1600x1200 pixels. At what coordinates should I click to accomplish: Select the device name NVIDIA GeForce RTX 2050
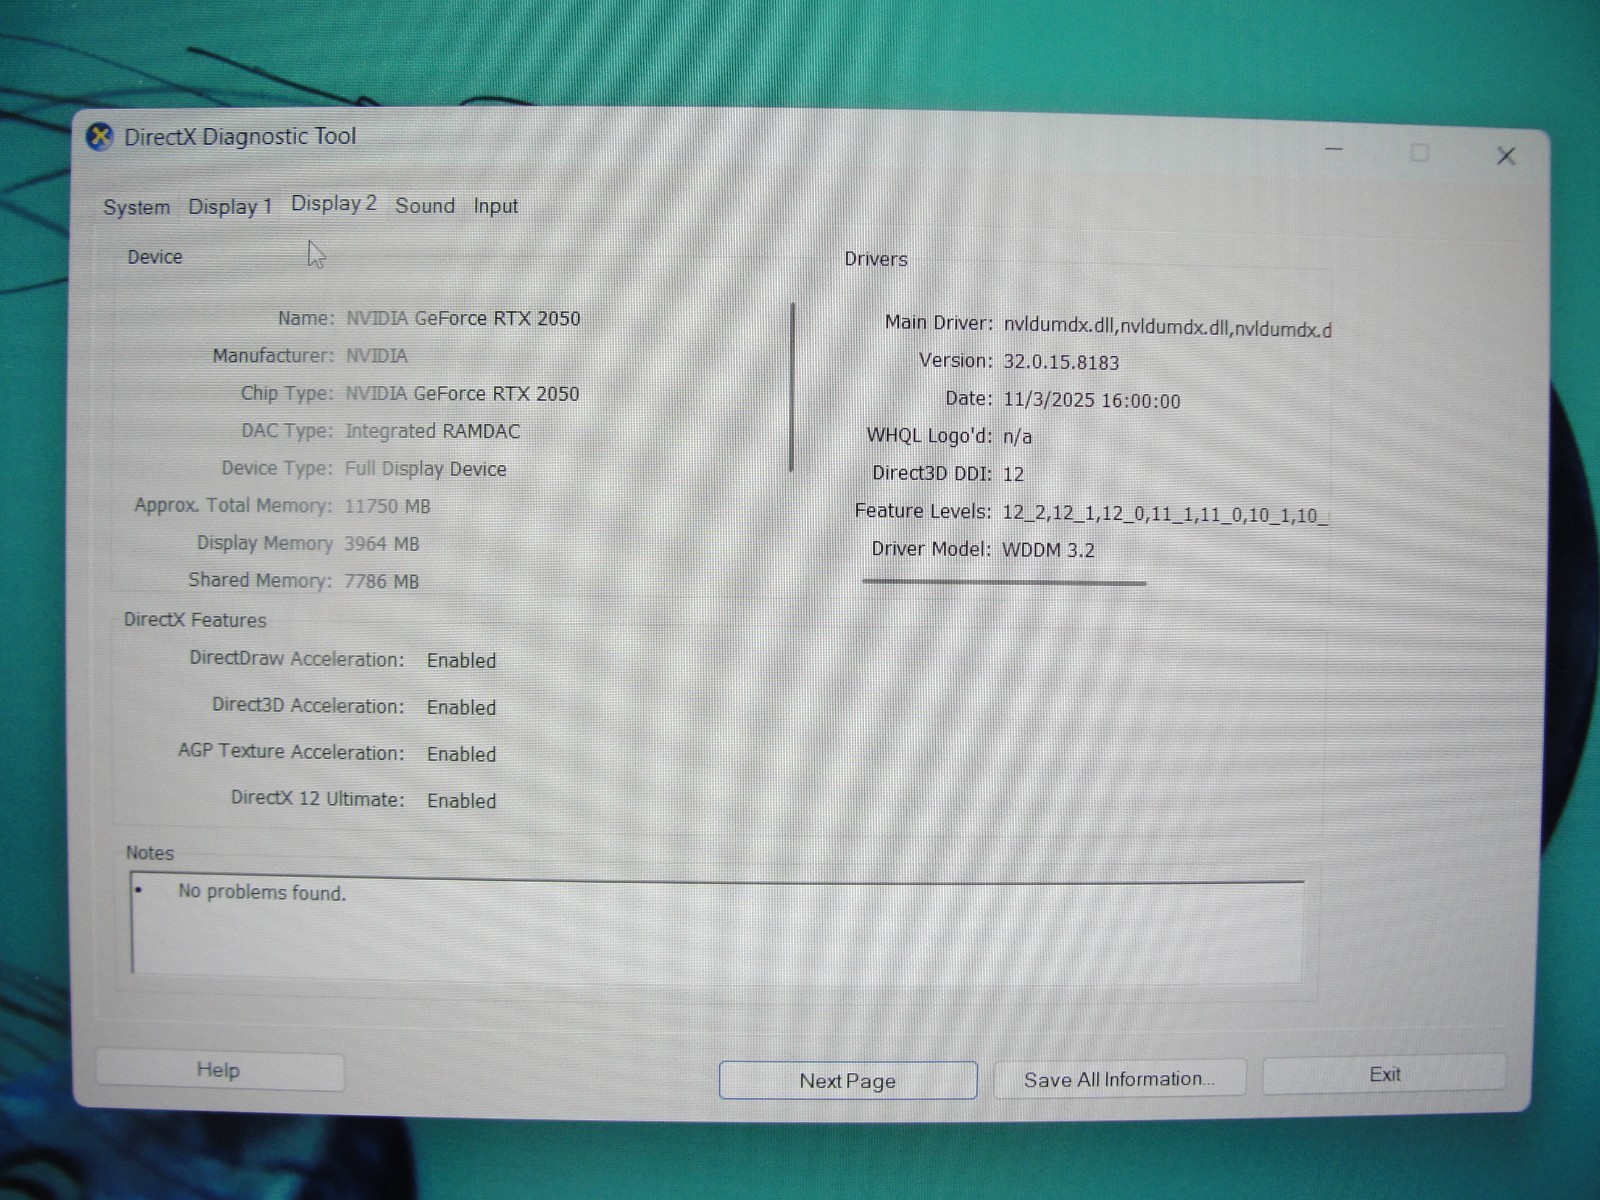pos(463,319)
